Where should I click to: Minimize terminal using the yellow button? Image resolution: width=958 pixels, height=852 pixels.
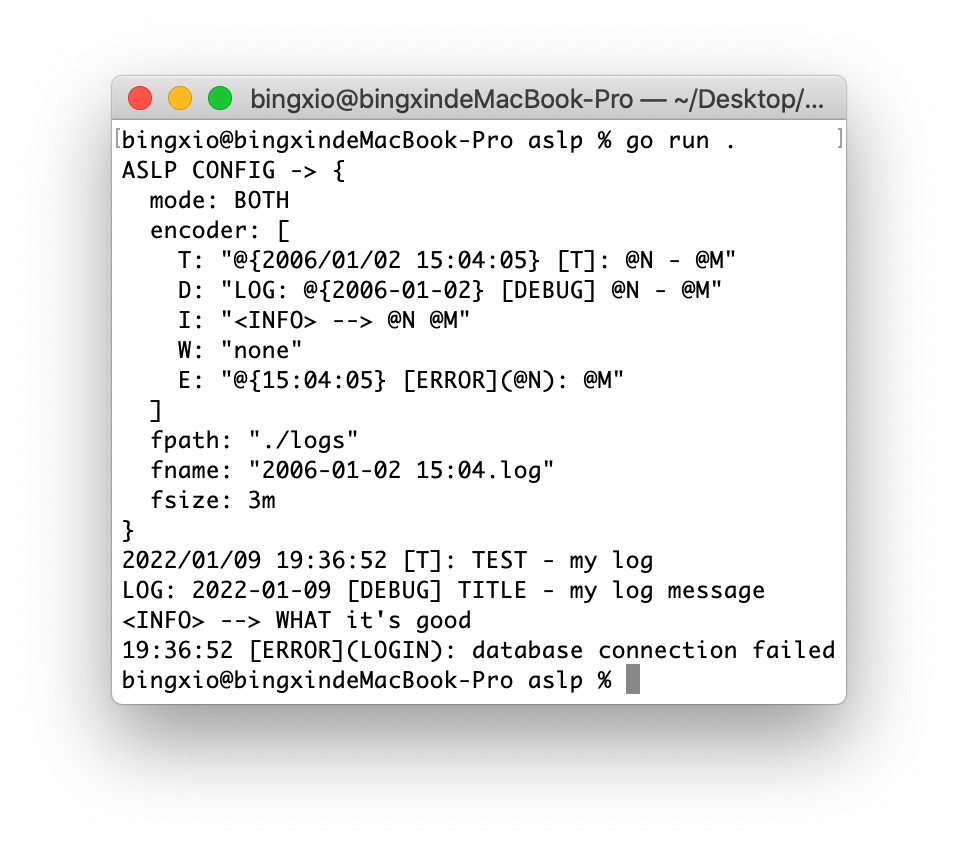[x=180, y=98]
